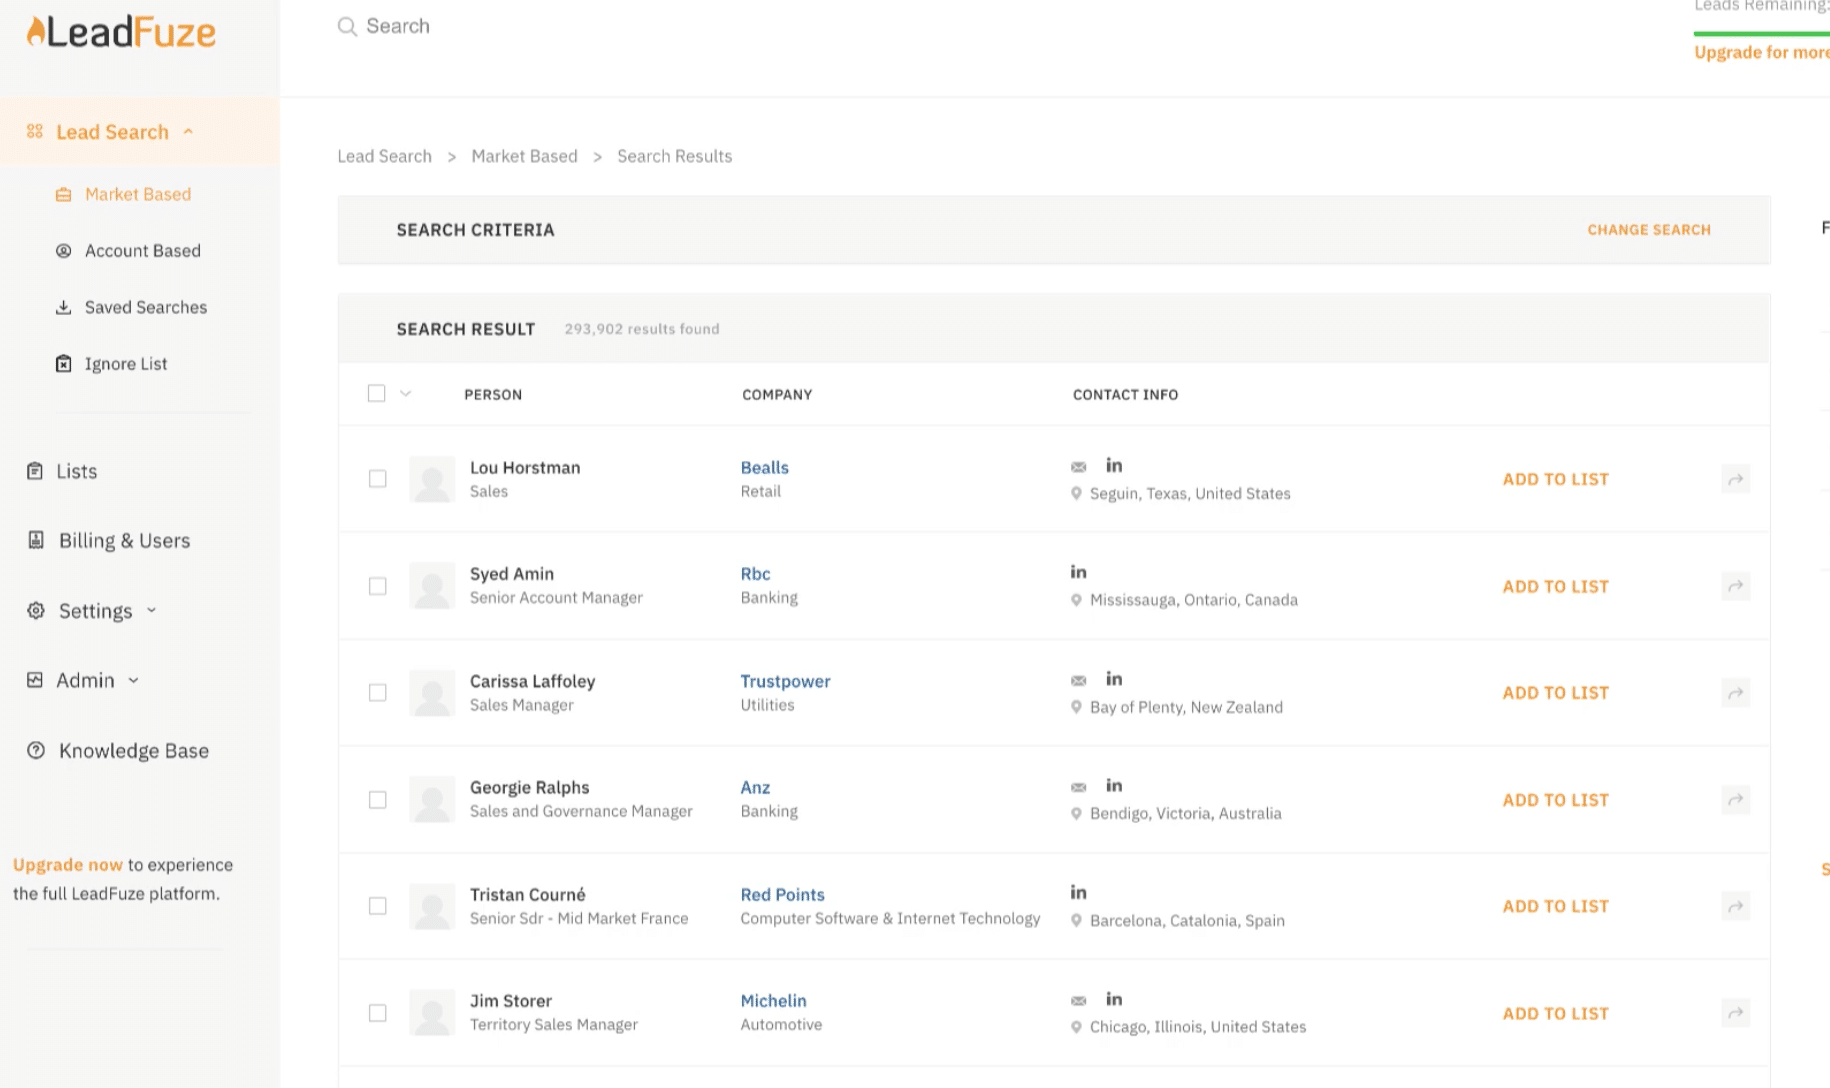Click share arrow for Tristan Courné
Viewport: 1830px width, 1088px height.
coord(1736,906)
